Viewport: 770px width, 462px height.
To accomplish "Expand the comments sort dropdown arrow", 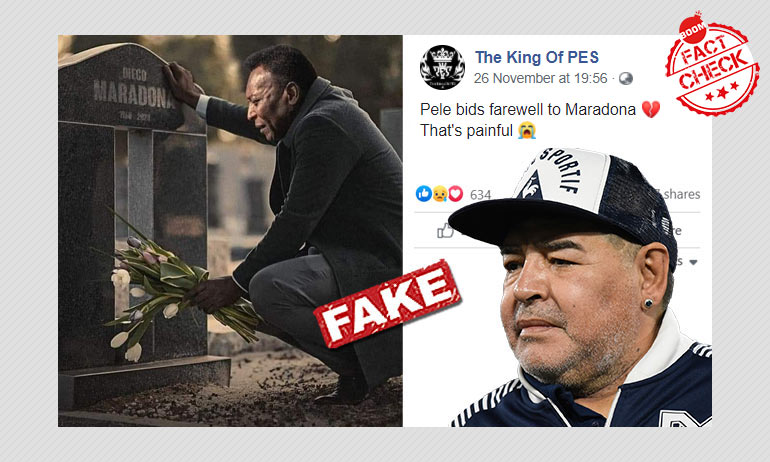I will [x=693, y=262].
